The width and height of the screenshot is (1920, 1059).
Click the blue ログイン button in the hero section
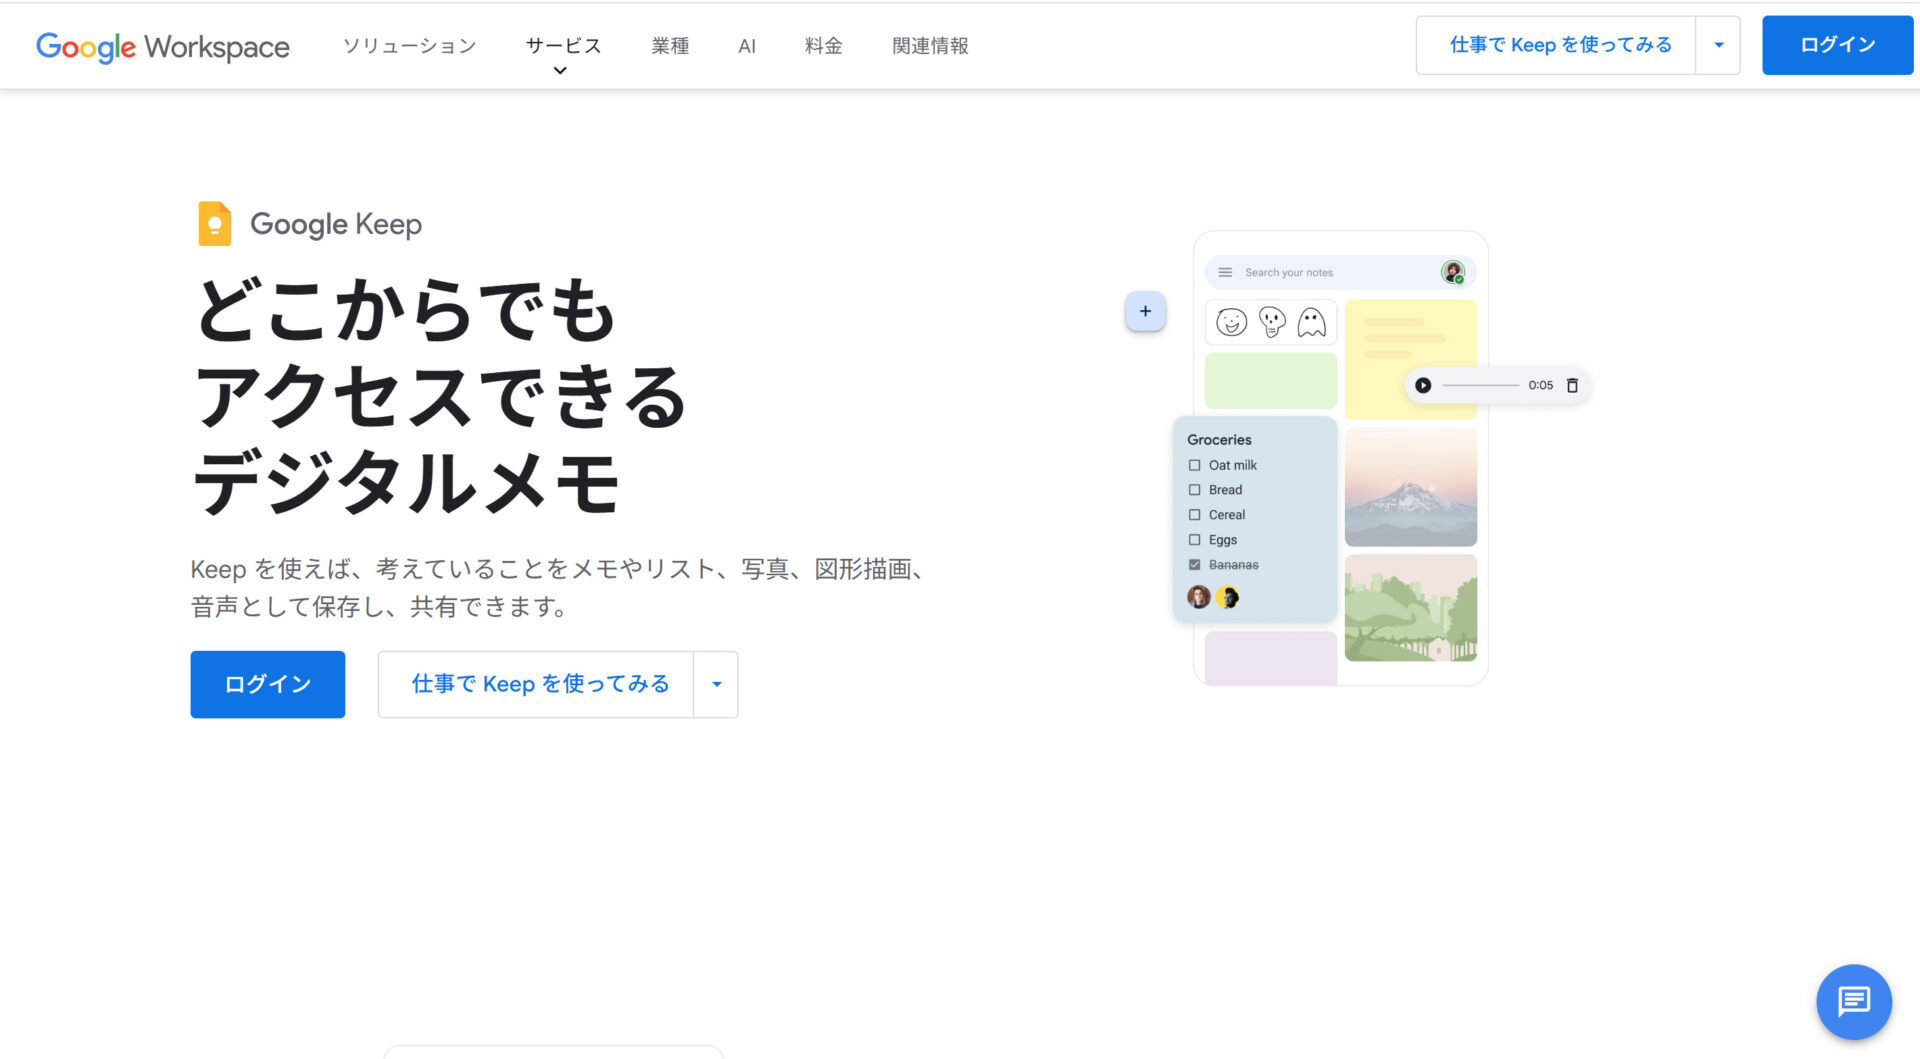[x=266, y=684]
